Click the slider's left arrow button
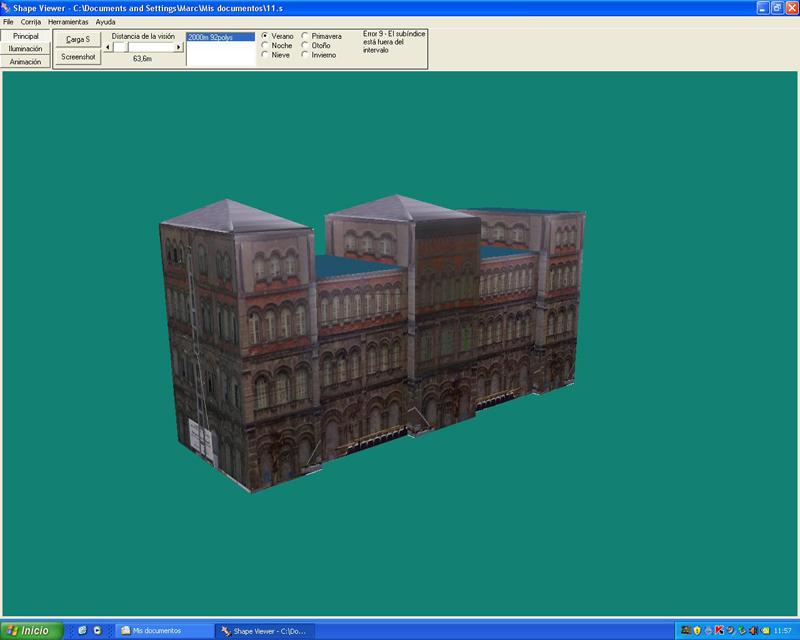The image size is (800, 640). [x=108, y=47]
